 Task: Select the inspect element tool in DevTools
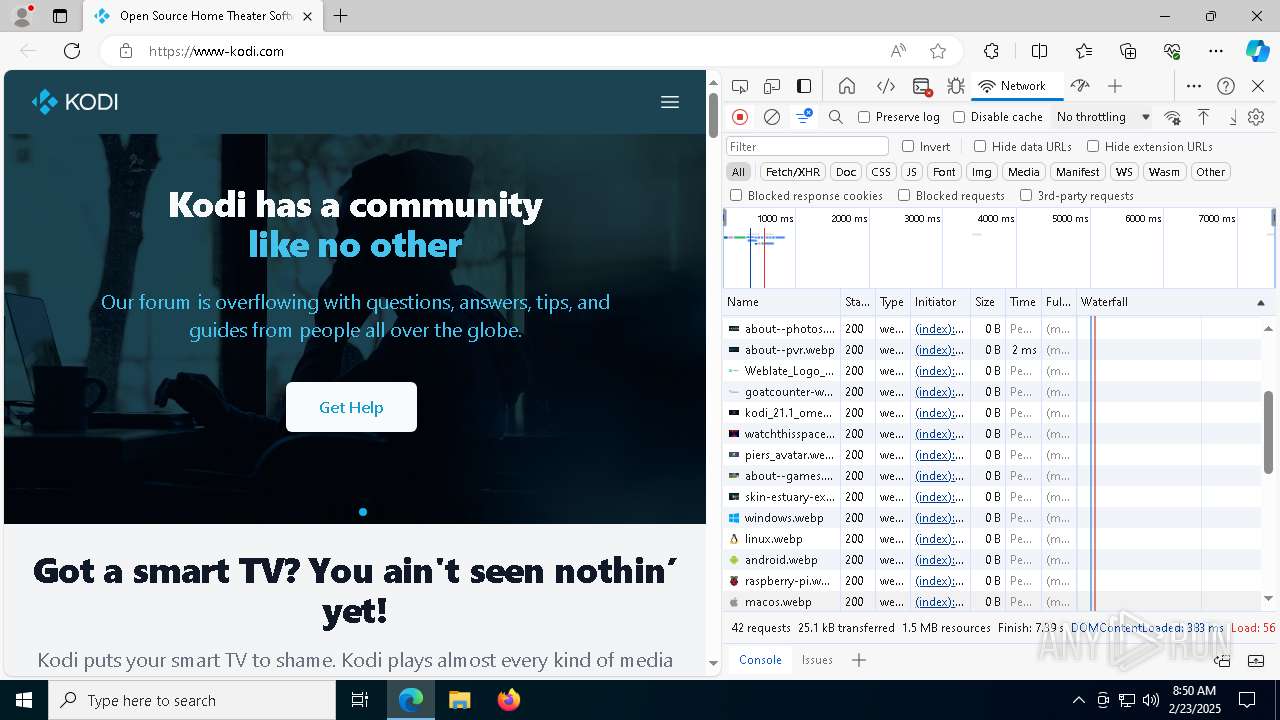[740, 86]
